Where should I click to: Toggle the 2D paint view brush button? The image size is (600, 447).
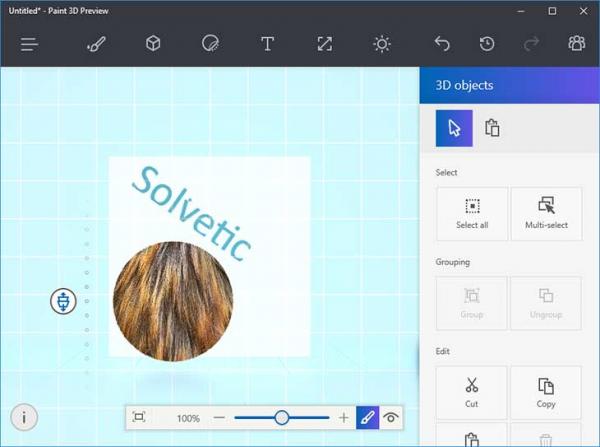[x=367, y=418]
